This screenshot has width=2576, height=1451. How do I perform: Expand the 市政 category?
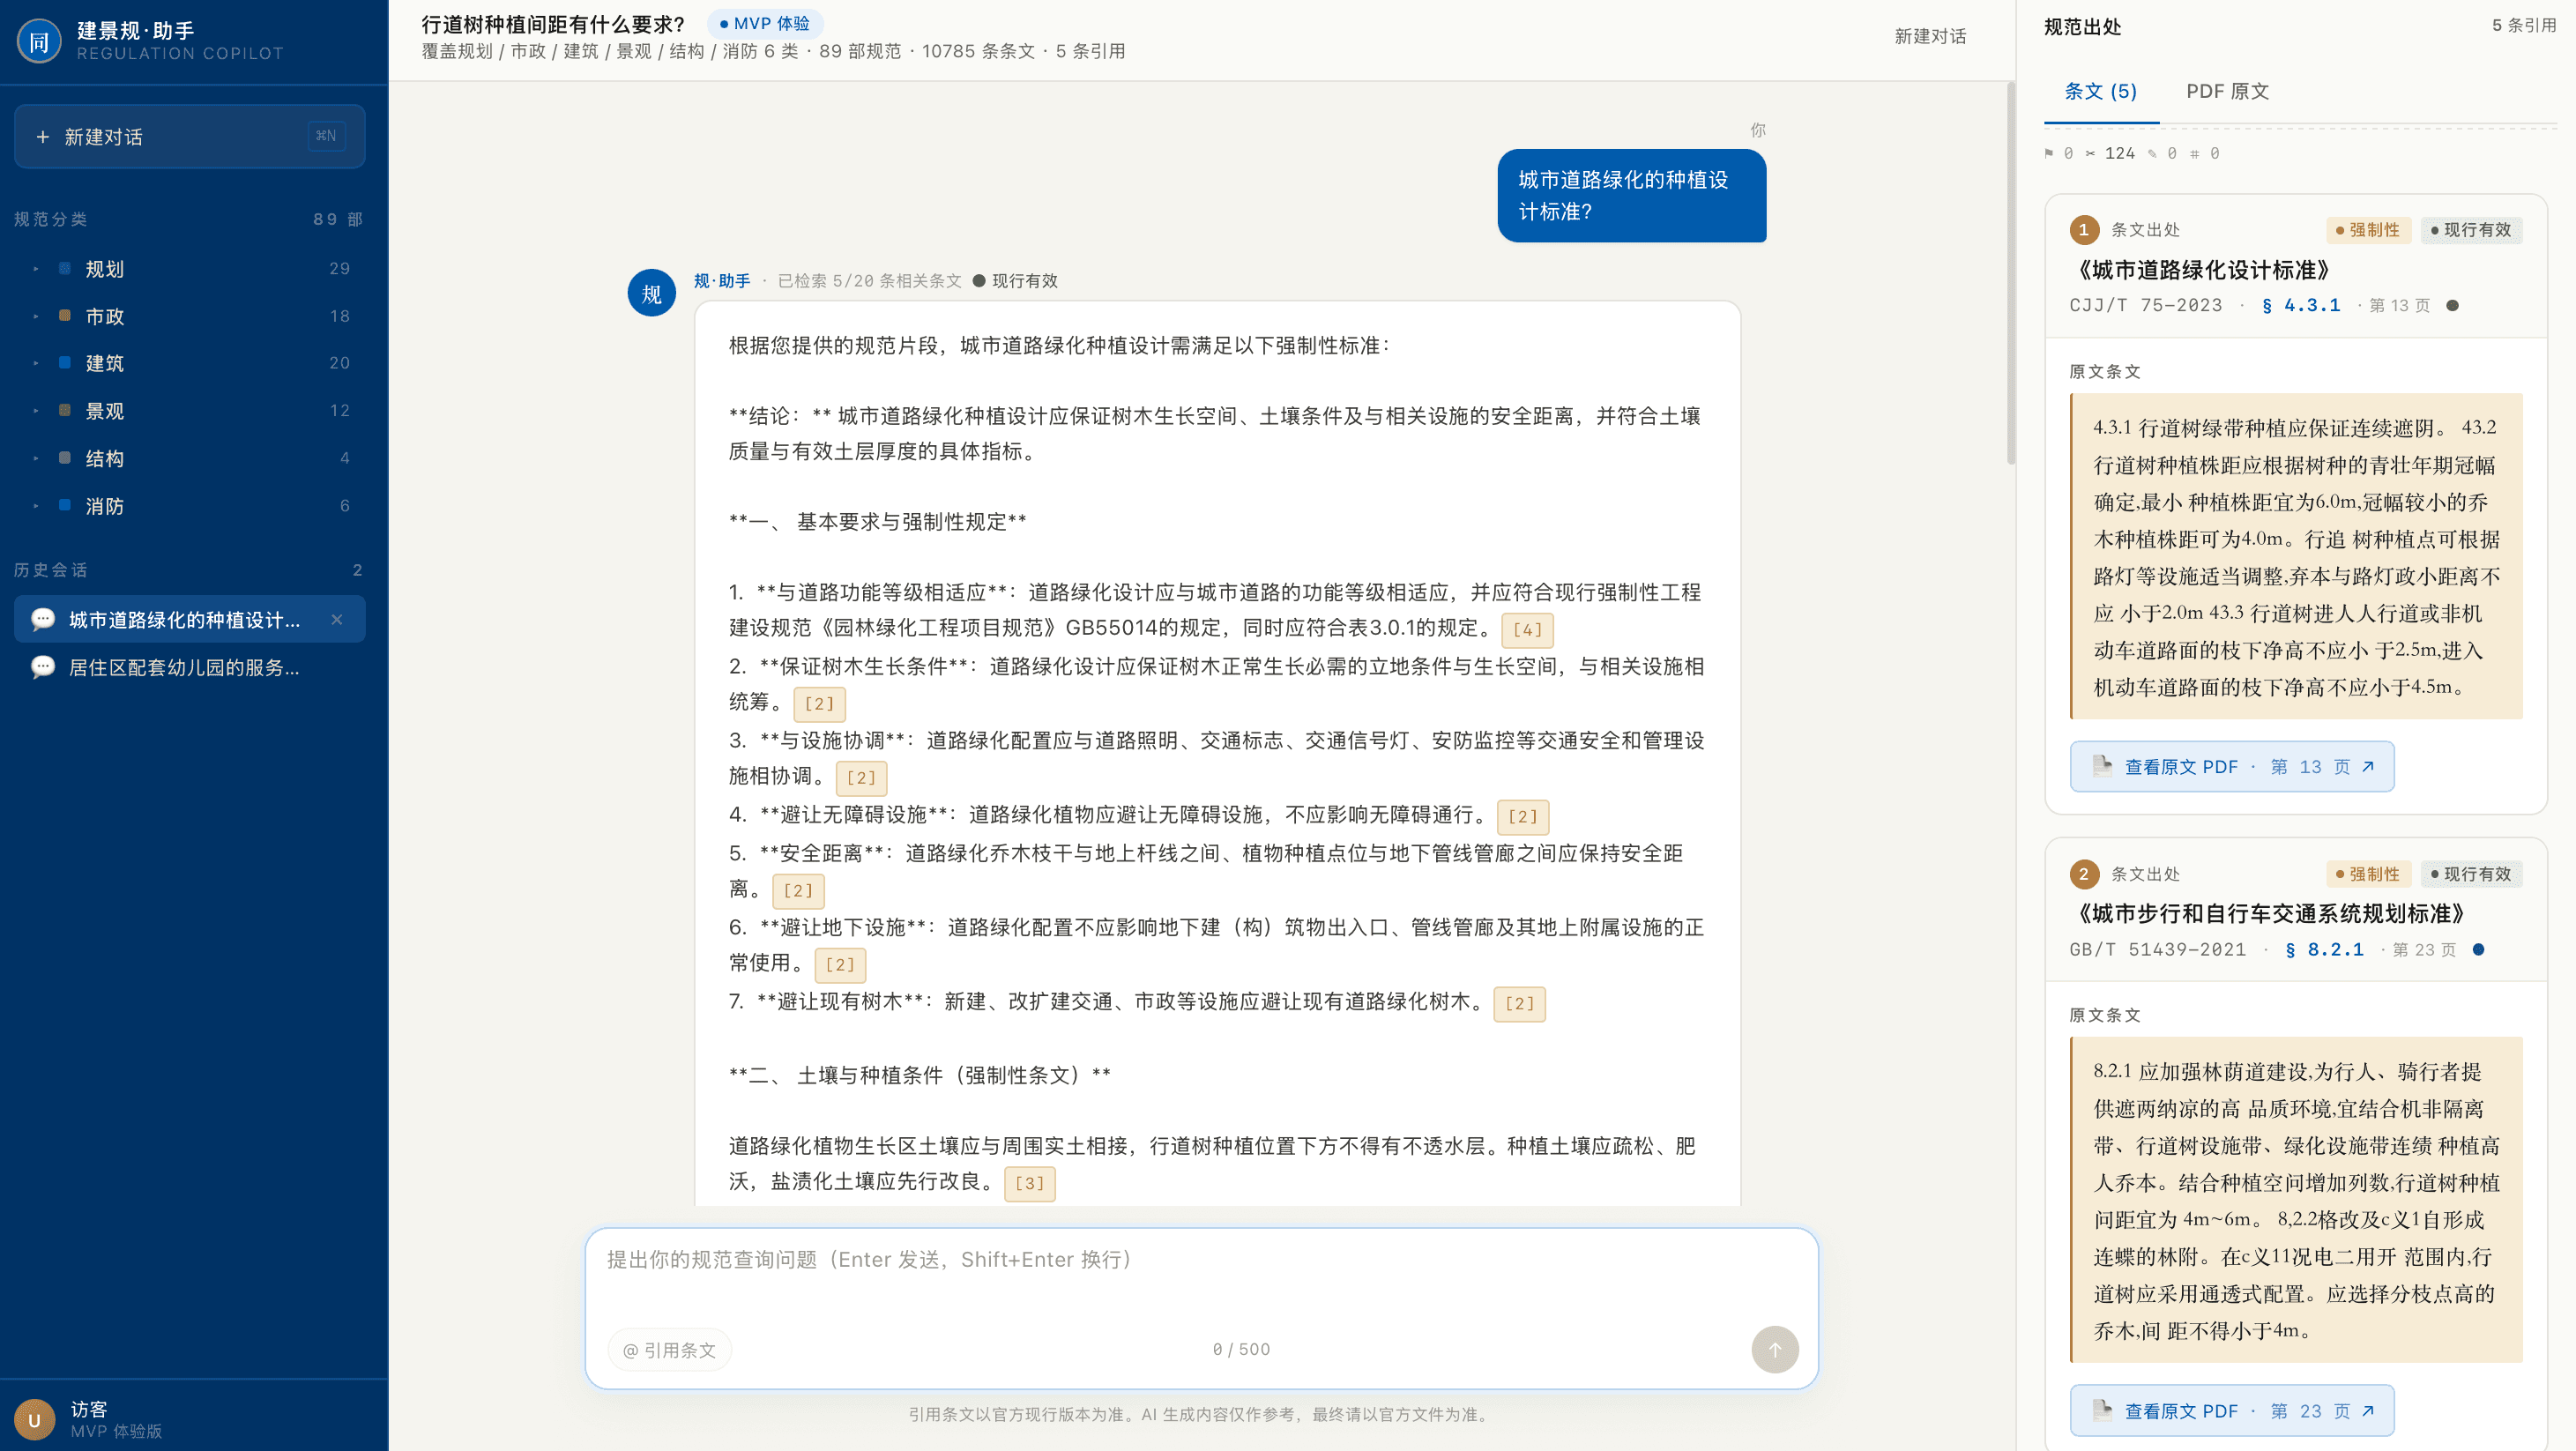click(36, 315)
